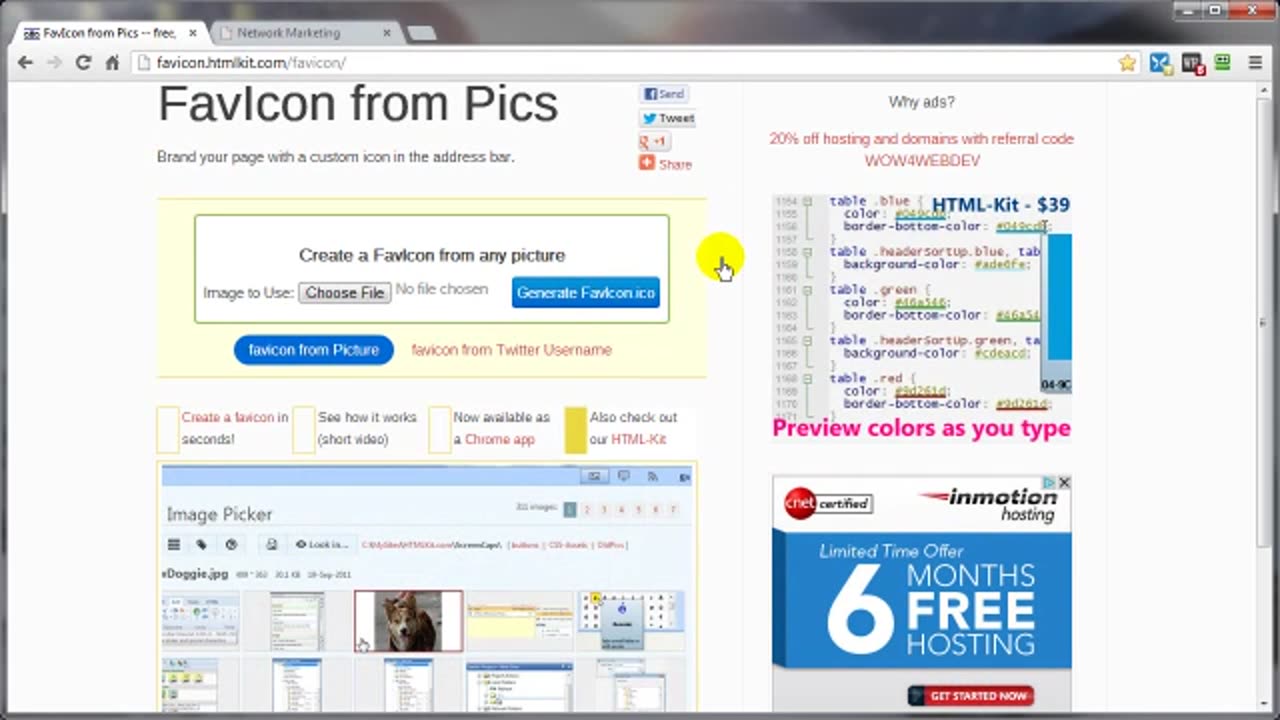Click the Facebook Send button
The image size is (1280, 720).
click(x=664, y=94)
